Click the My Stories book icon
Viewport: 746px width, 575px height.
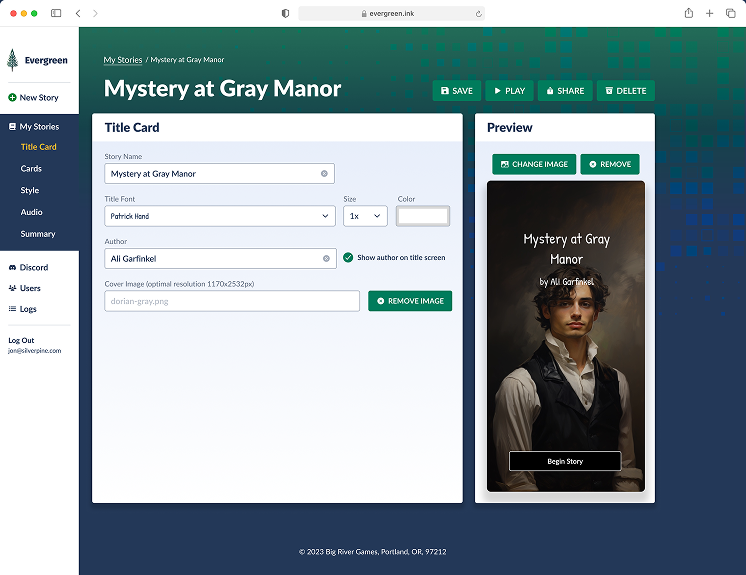pyautogui.click(x=12, y=127)
